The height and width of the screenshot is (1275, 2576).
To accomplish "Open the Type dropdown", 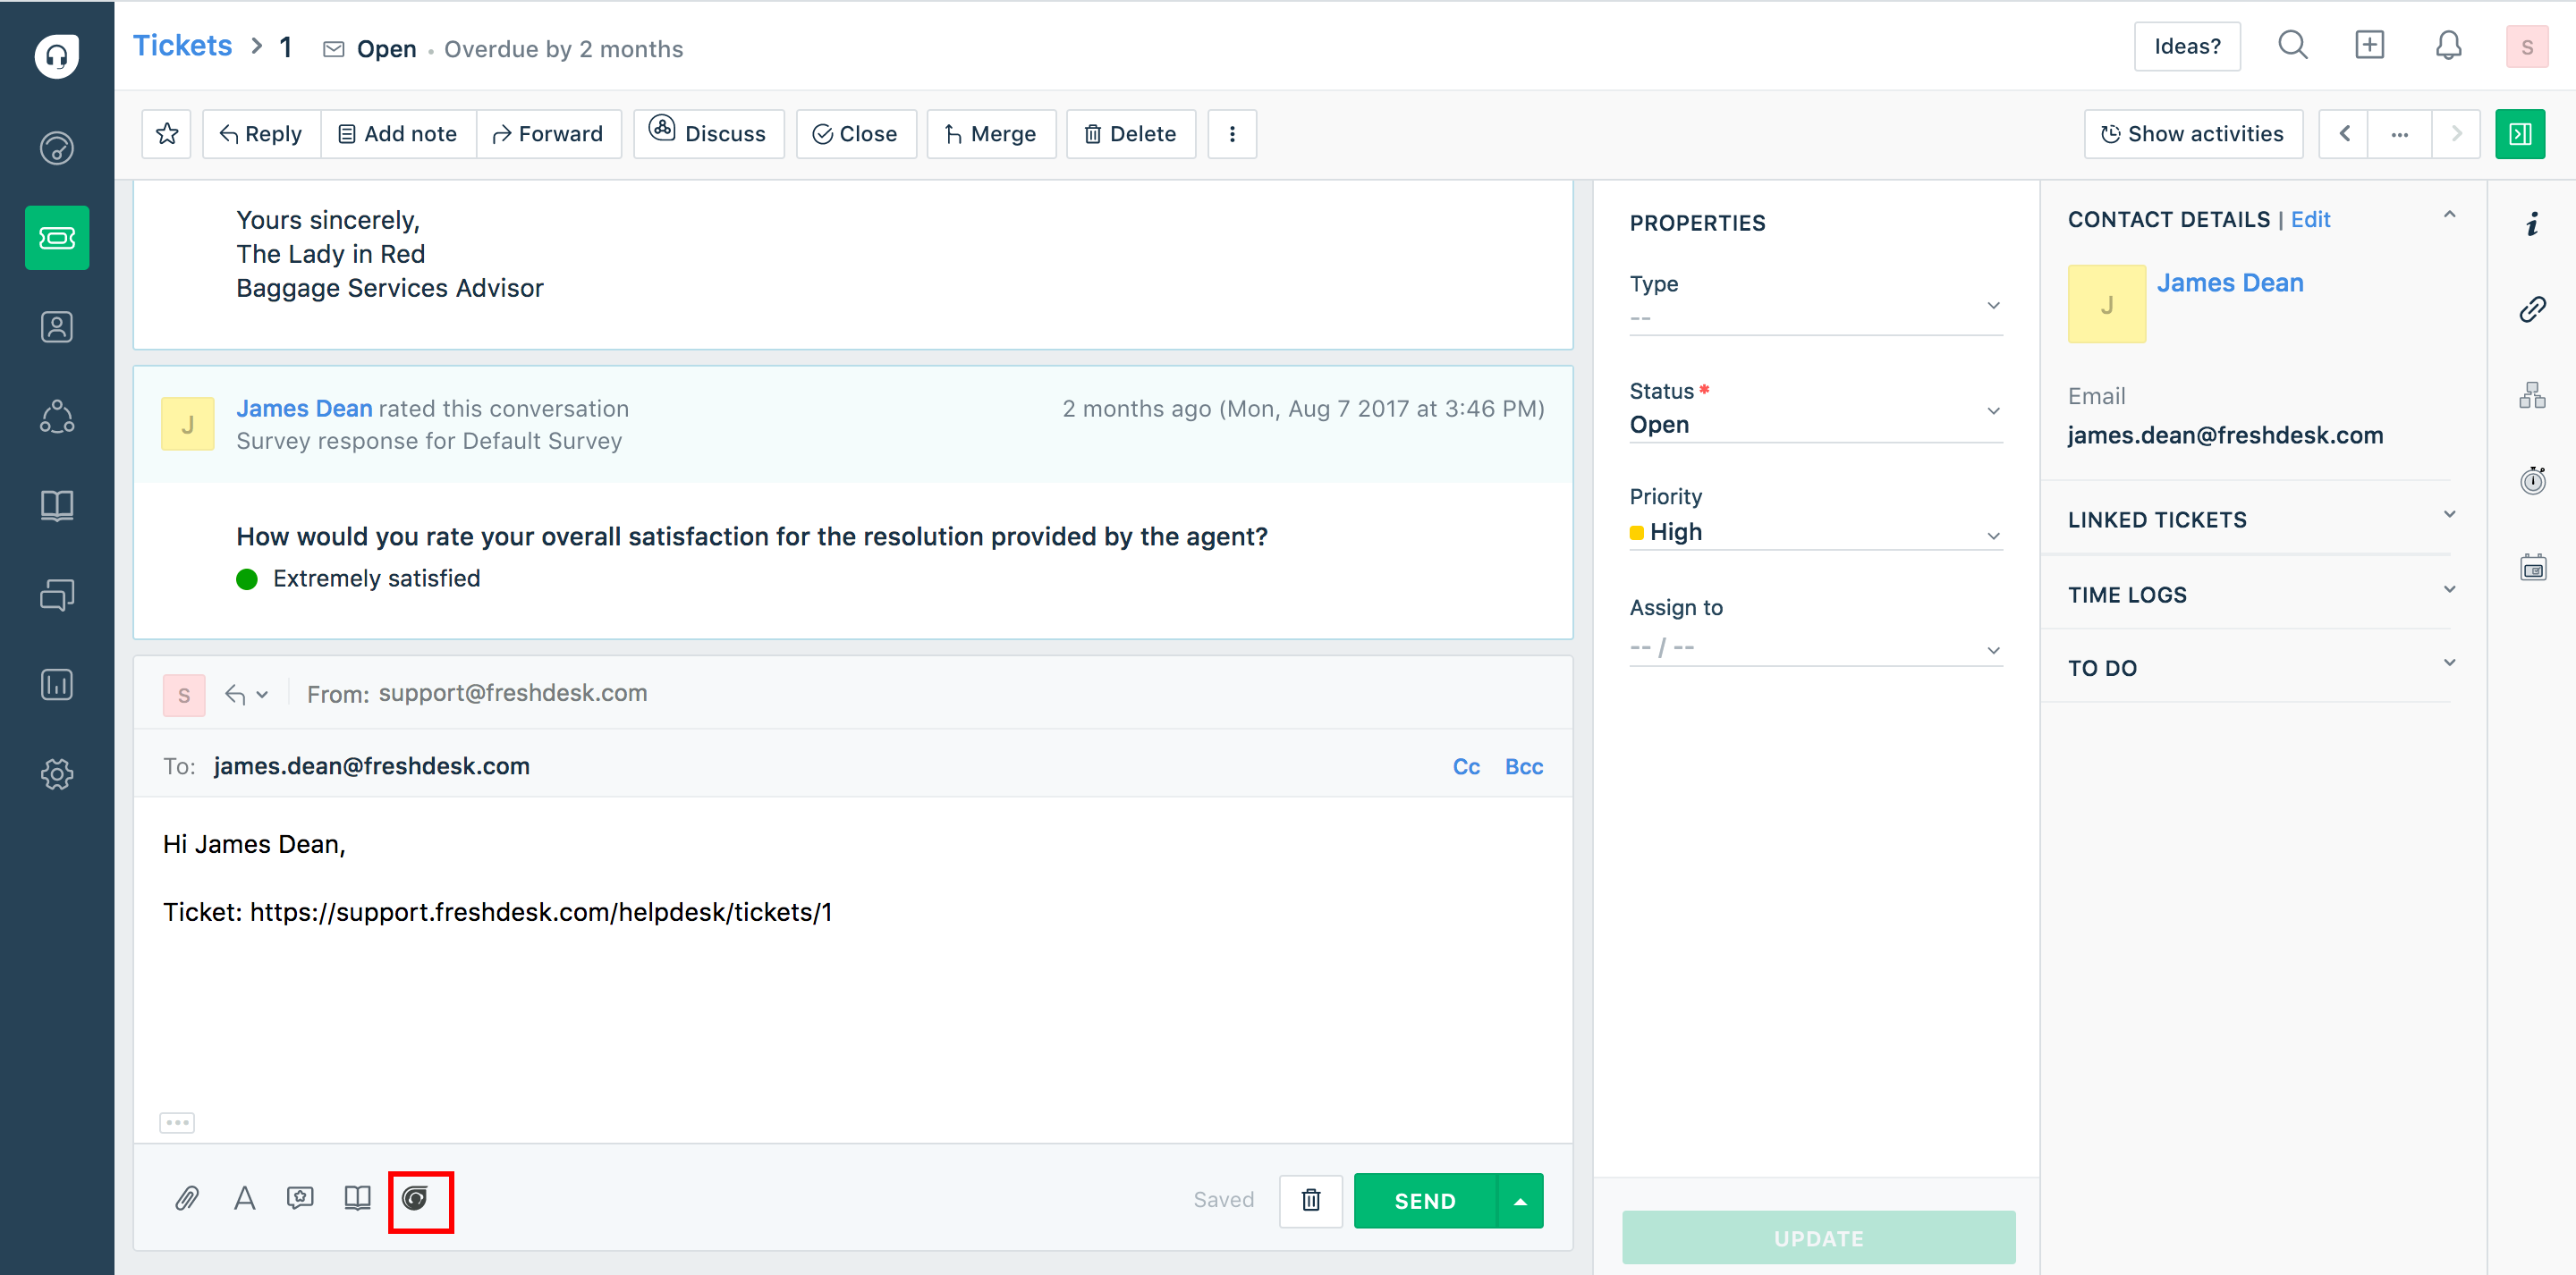I will [x=1815, y=305].
